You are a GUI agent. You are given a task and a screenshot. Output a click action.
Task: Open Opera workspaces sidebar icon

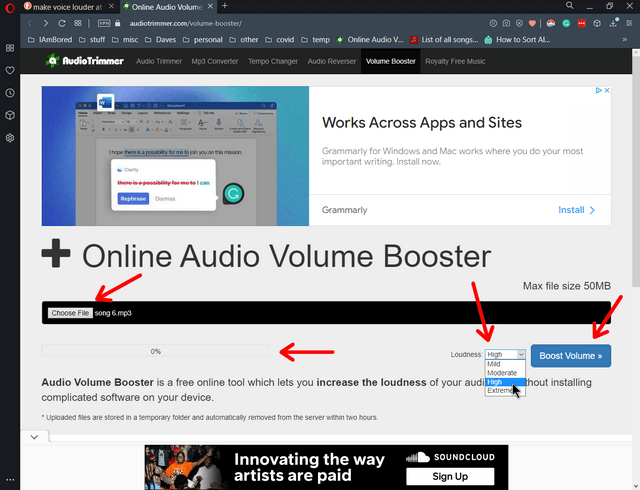click(x=10, y=48)
